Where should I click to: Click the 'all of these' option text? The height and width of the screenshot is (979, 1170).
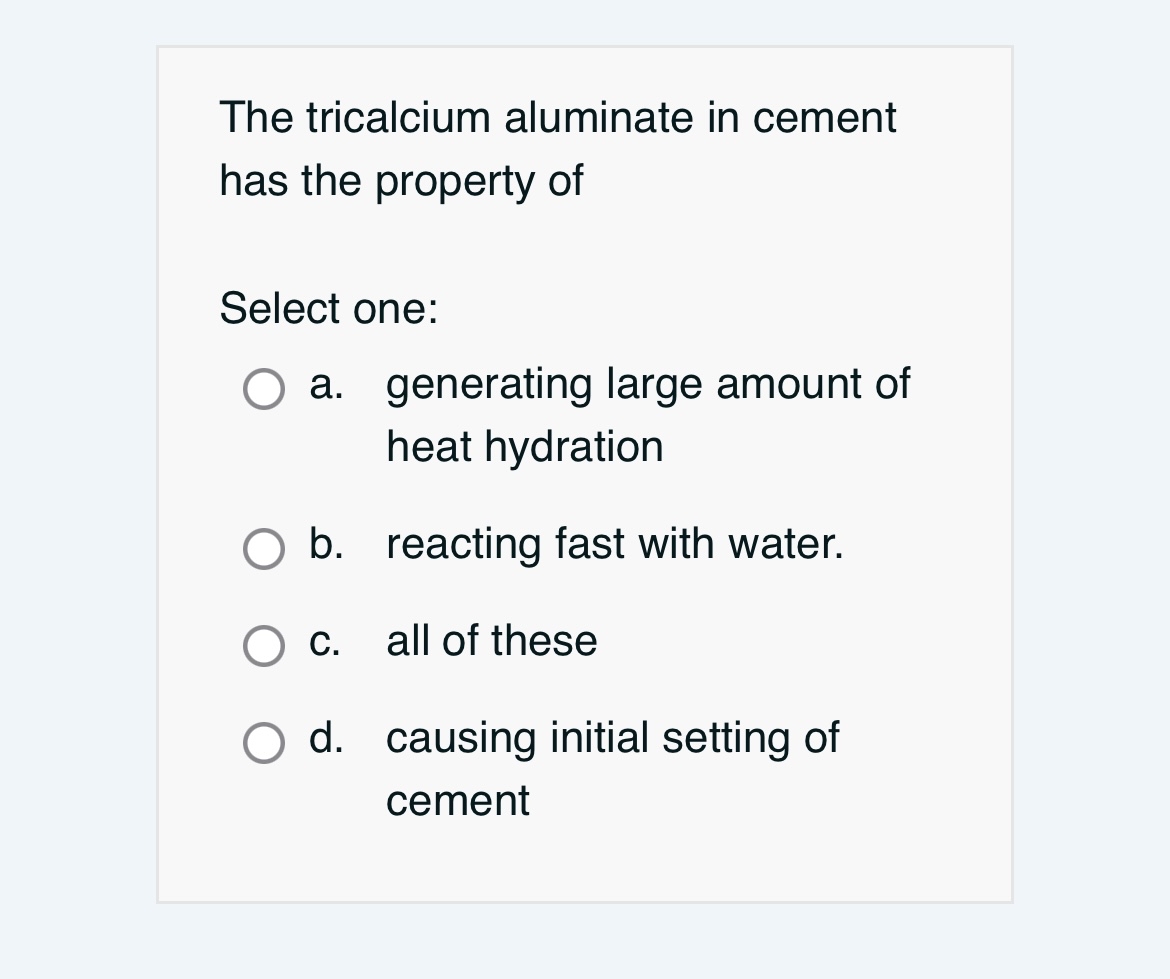click(491, 642)
